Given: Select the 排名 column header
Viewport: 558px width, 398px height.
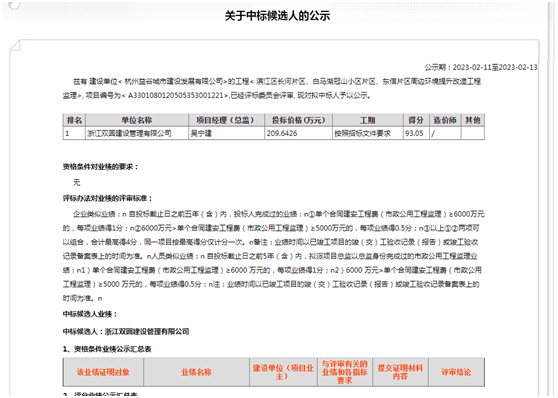Looking at the screenshot, I should (x=74, y=120).
